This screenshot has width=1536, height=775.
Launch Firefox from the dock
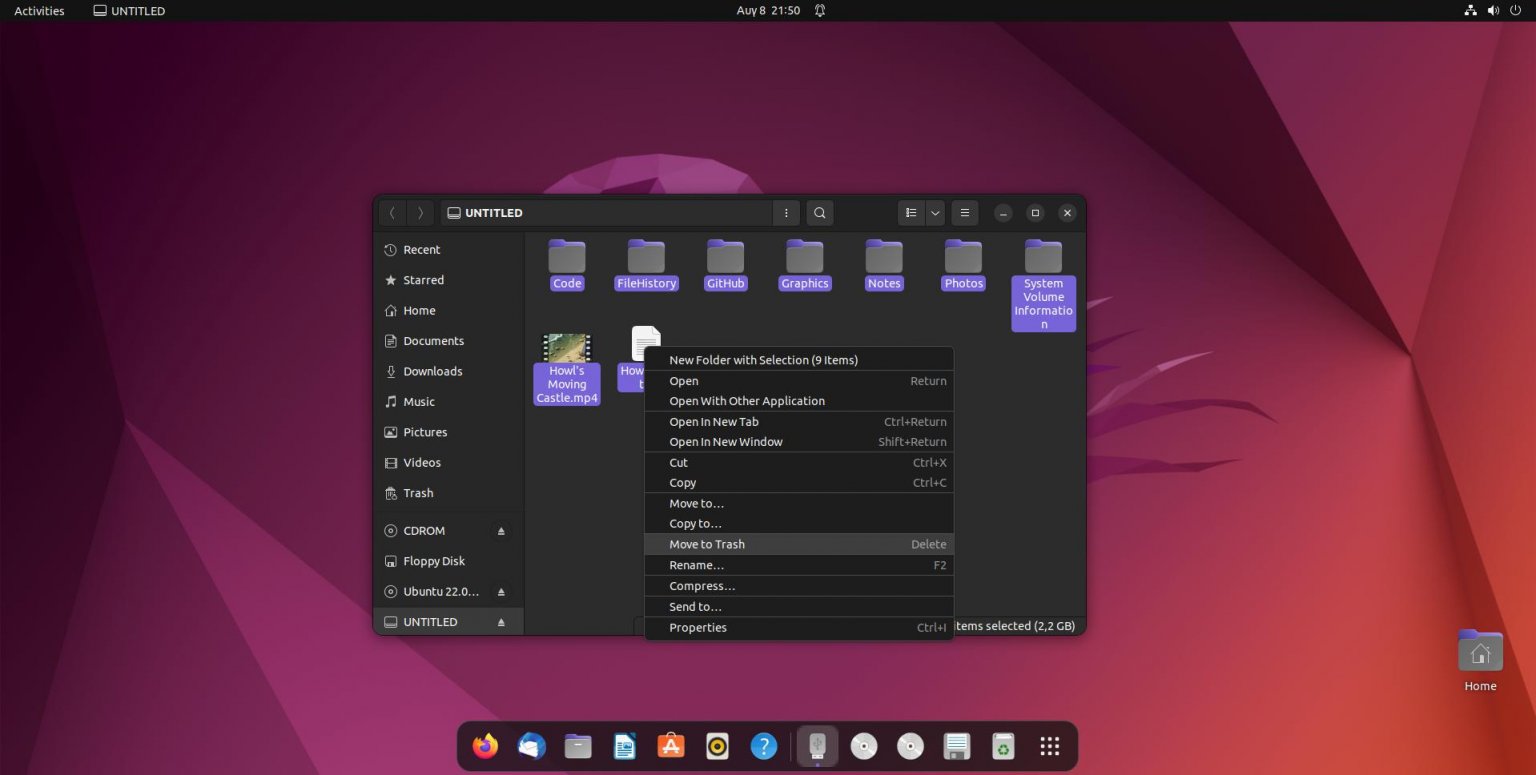[485, 745]
